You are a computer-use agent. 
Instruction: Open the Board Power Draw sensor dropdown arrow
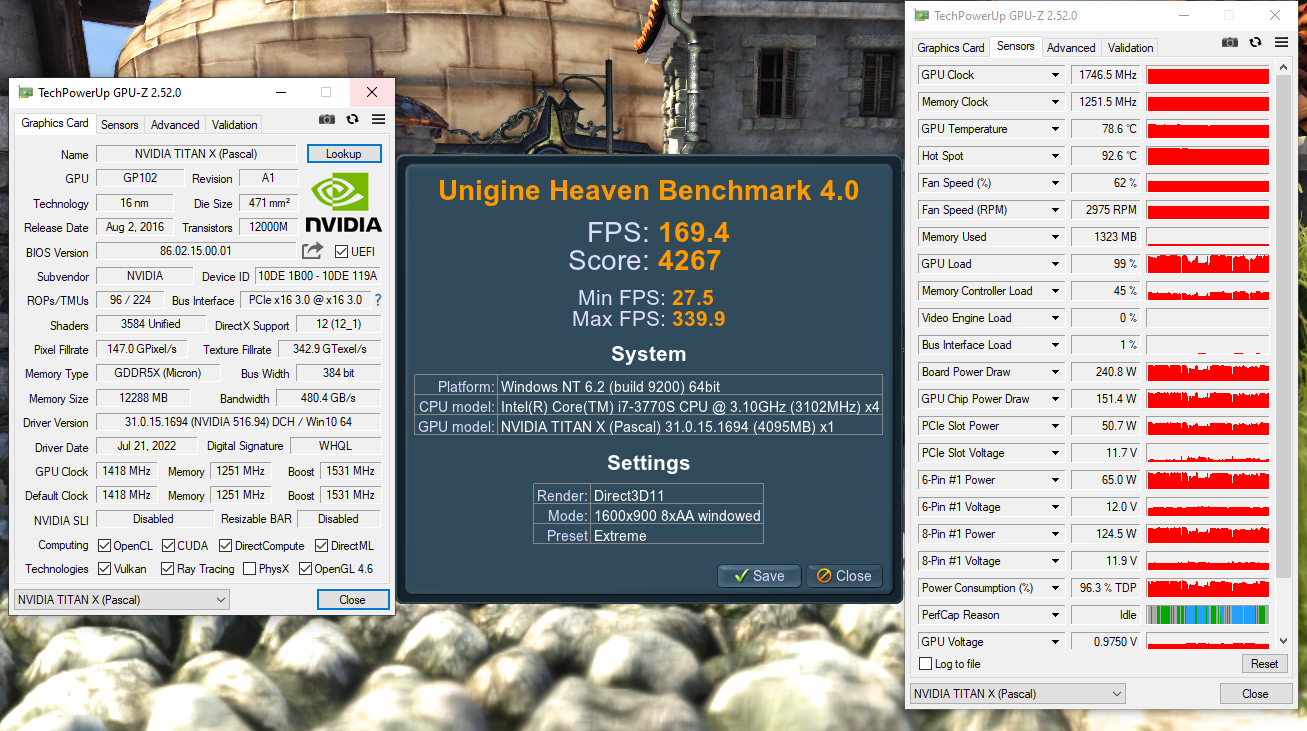pos(1055,372)
